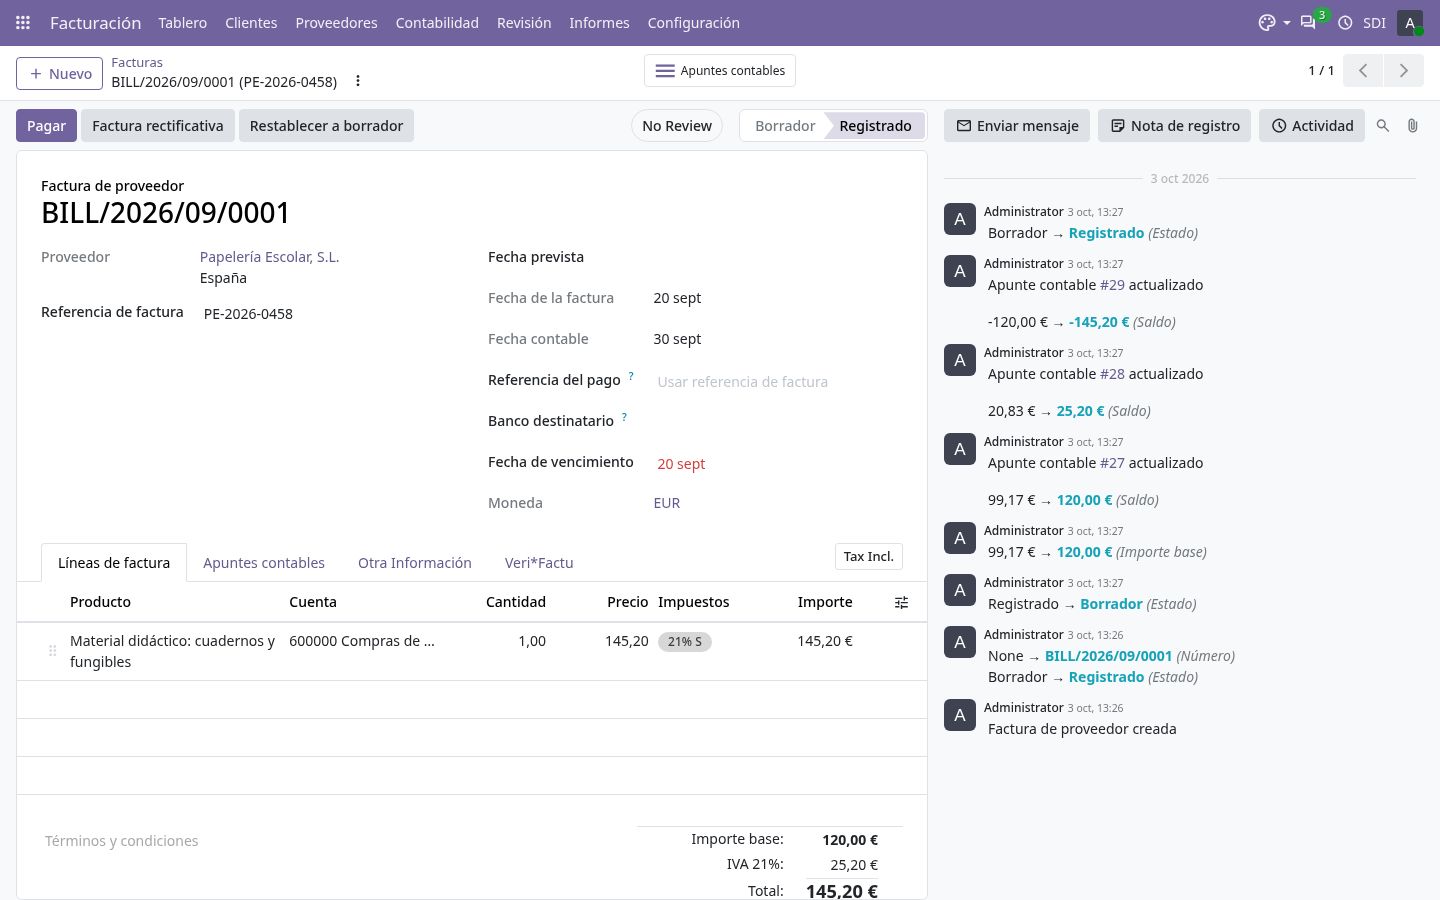Open the SDI company switcher
The image size is (1440, 900).
(1374, 22)
